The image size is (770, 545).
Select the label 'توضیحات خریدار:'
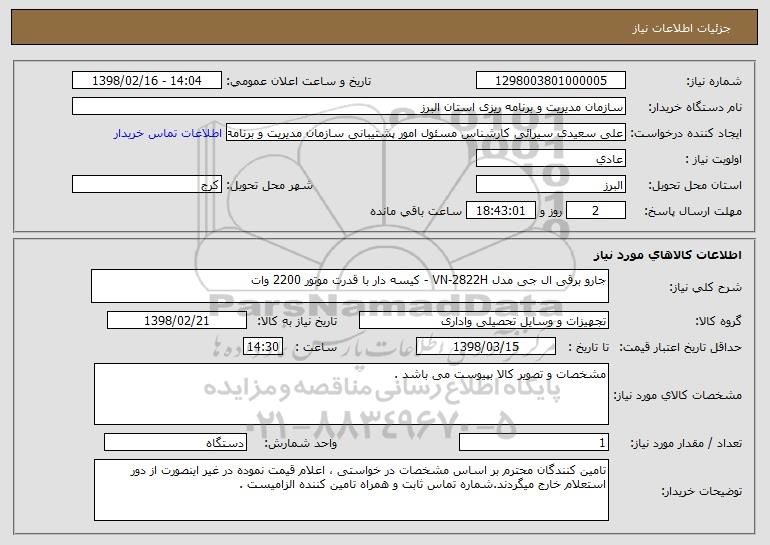702,491
